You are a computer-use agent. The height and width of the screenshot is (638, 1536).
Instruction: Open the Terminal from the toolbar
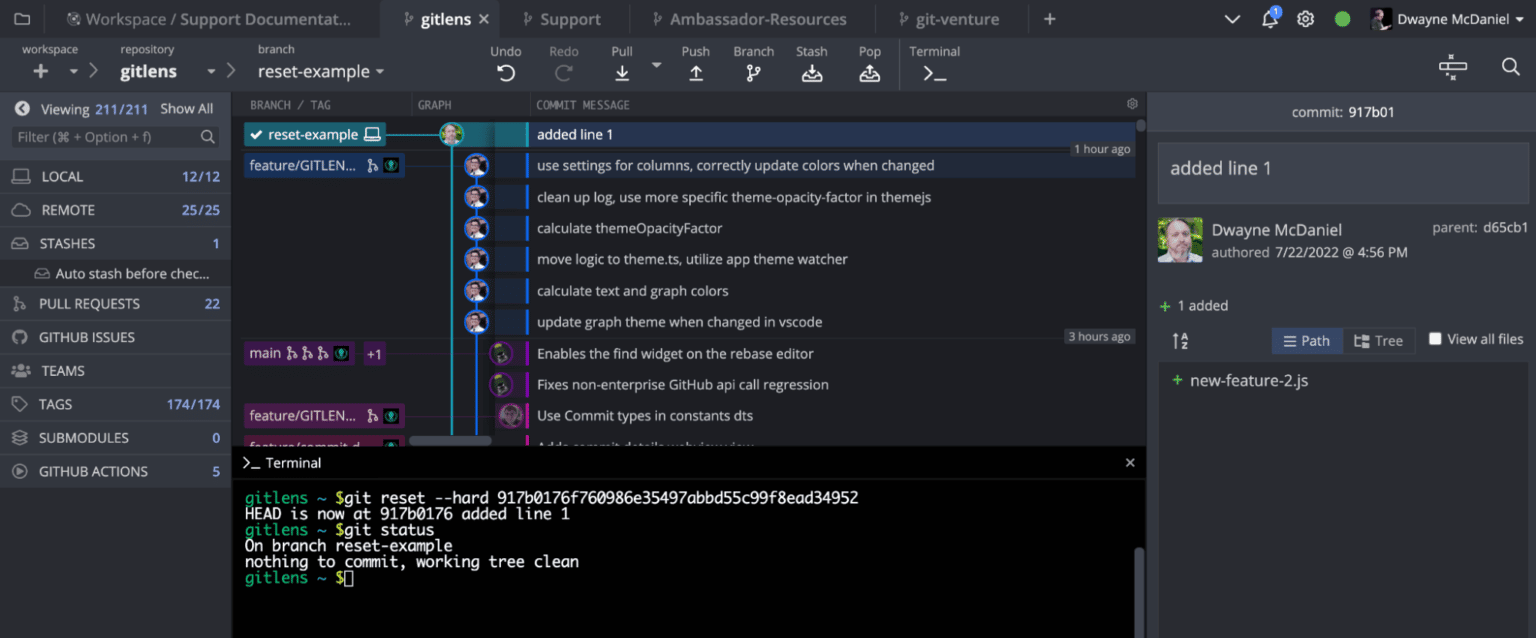934,72
